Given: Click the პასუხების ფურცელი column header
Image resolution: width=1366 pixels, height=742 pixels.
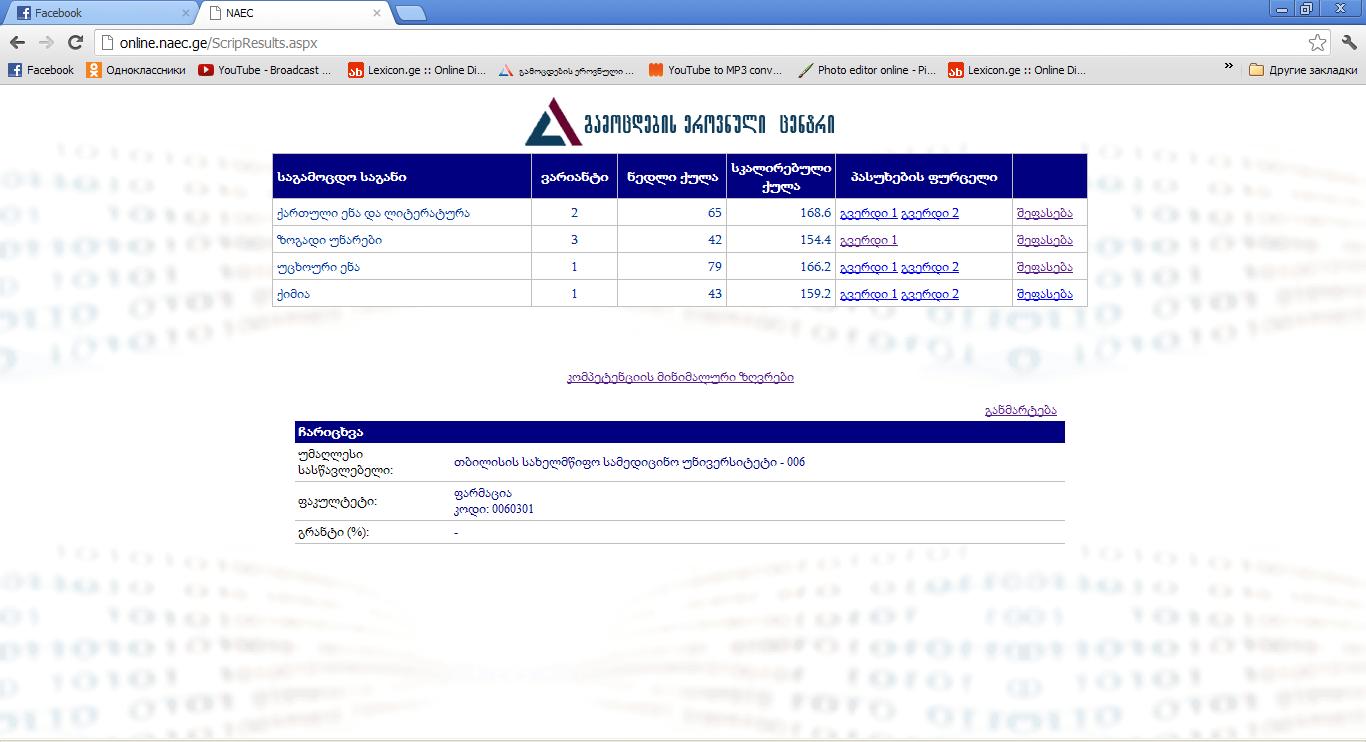Looking at the screenshot, I should click(x=924, y=177).
